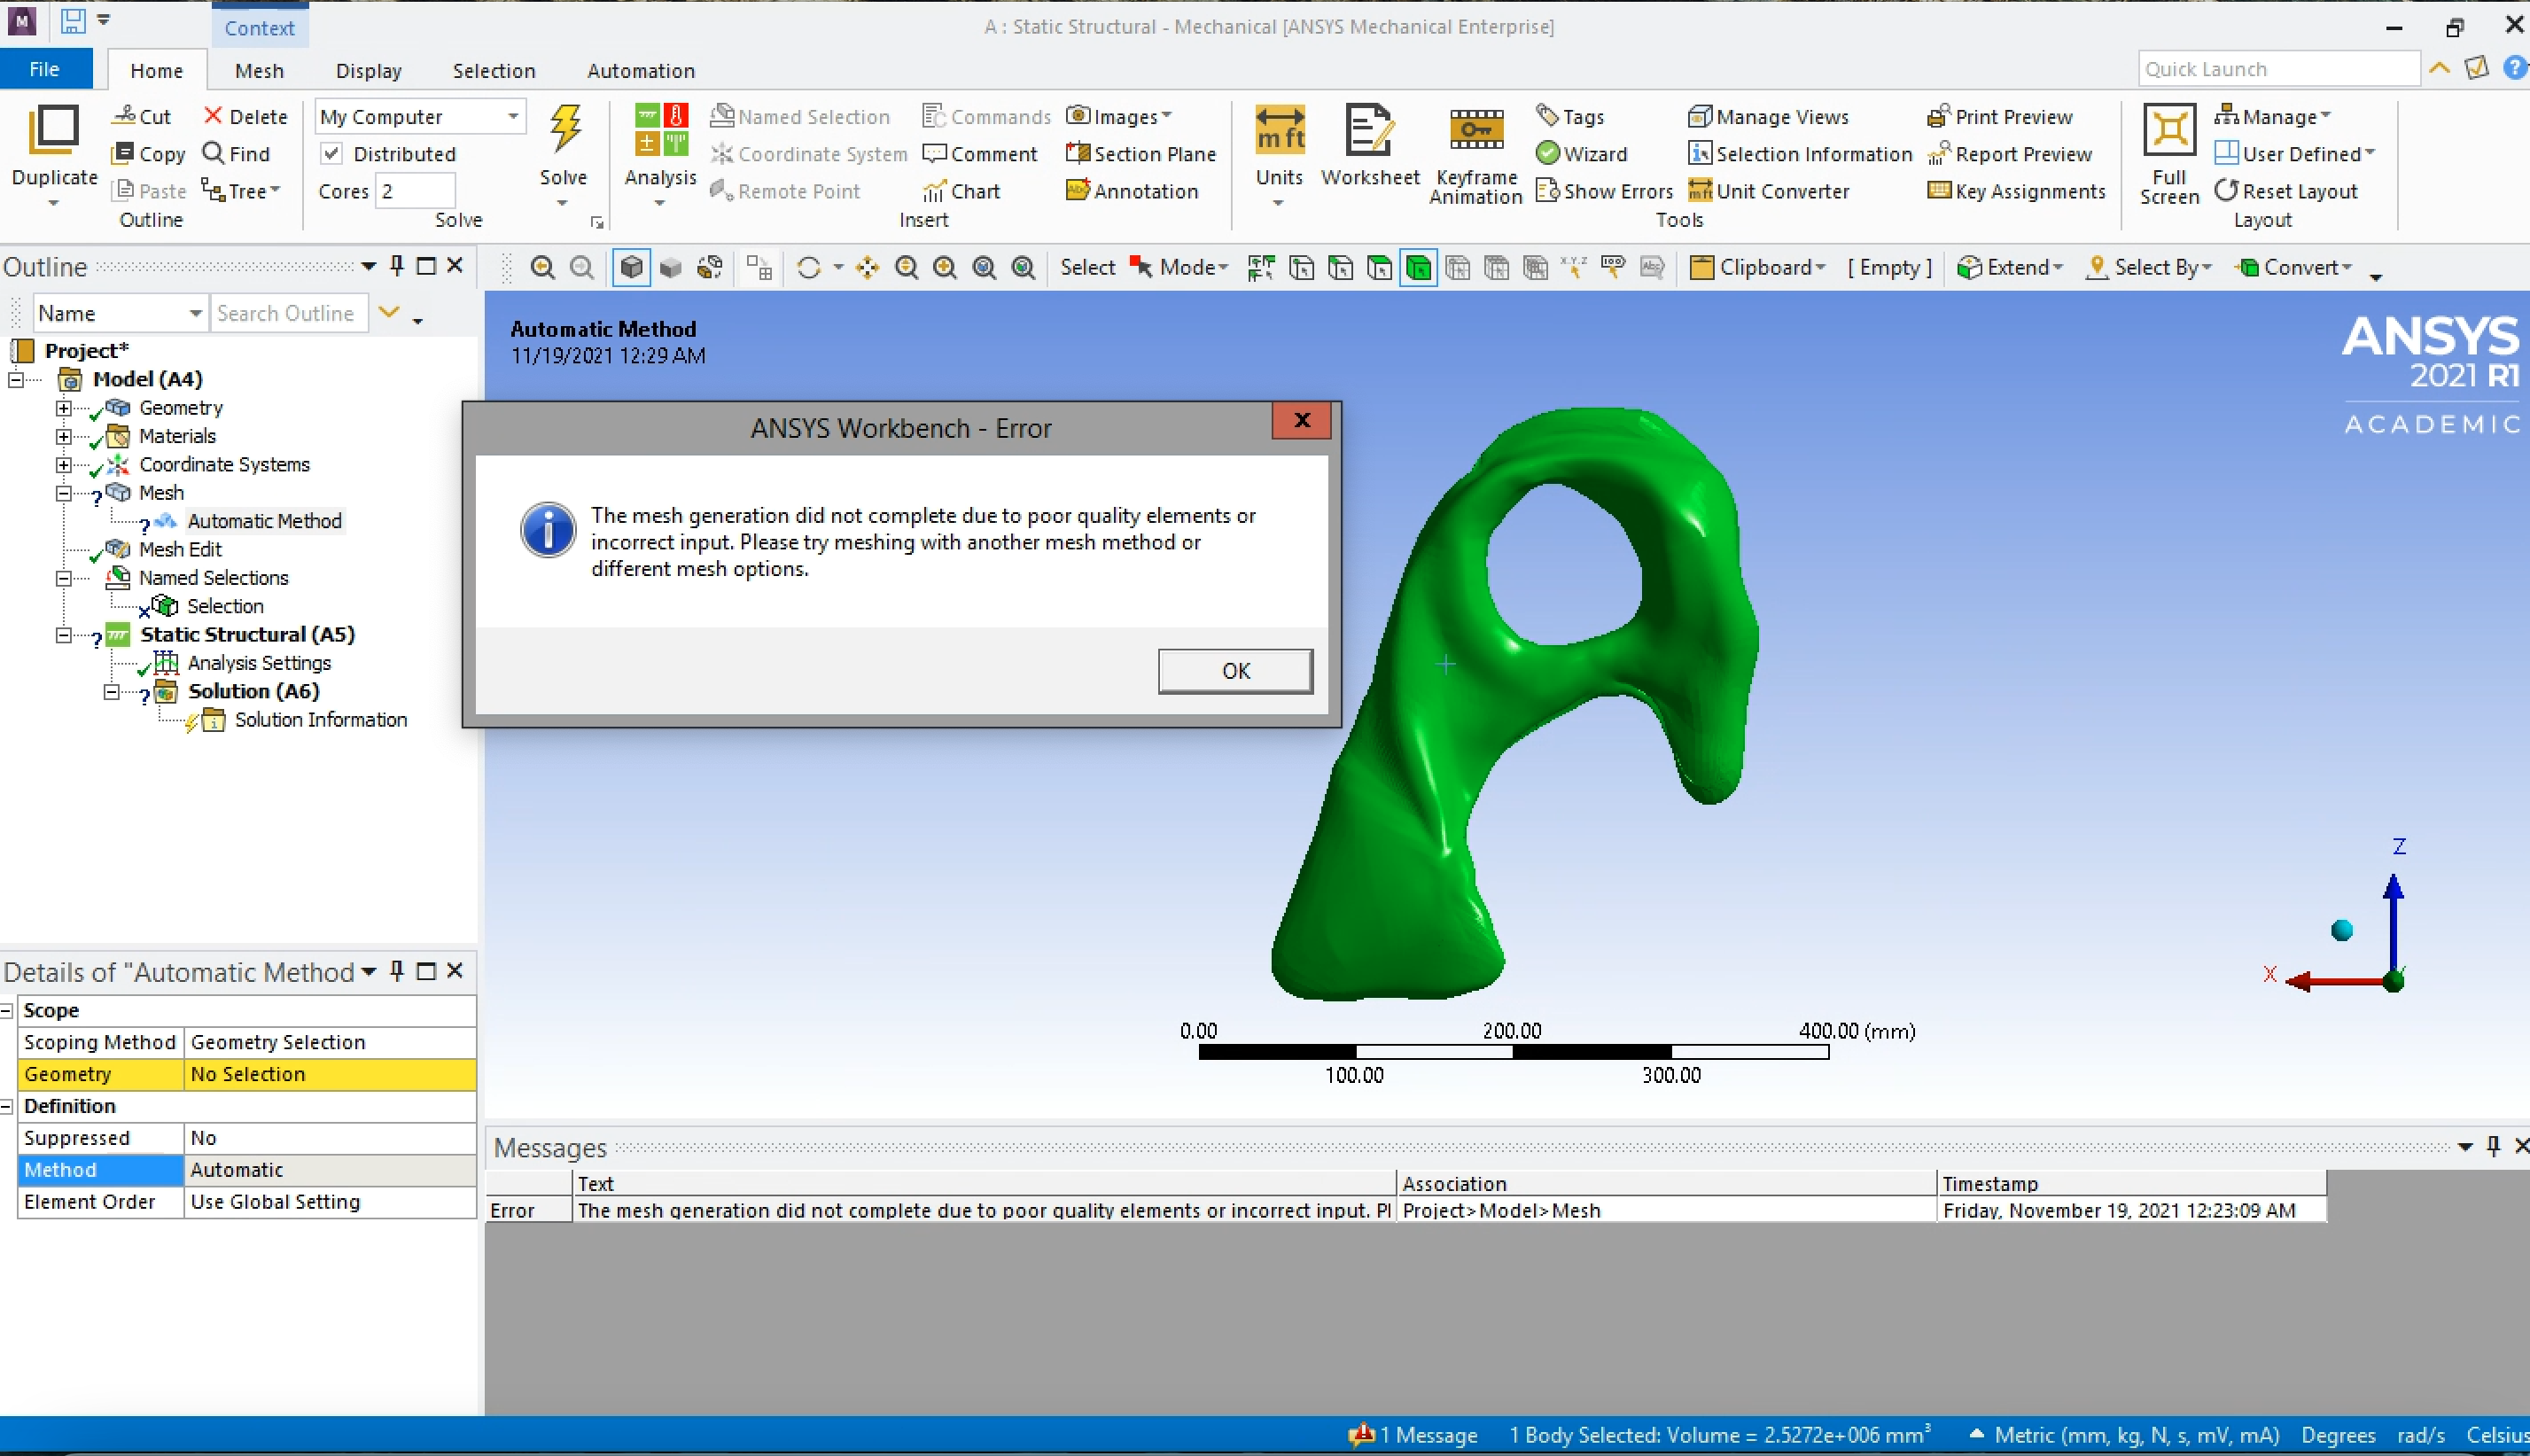The width and height of the screenshot is (2530, 1456).
Task: Activate Body selection filter
Action: (1418, 268)
